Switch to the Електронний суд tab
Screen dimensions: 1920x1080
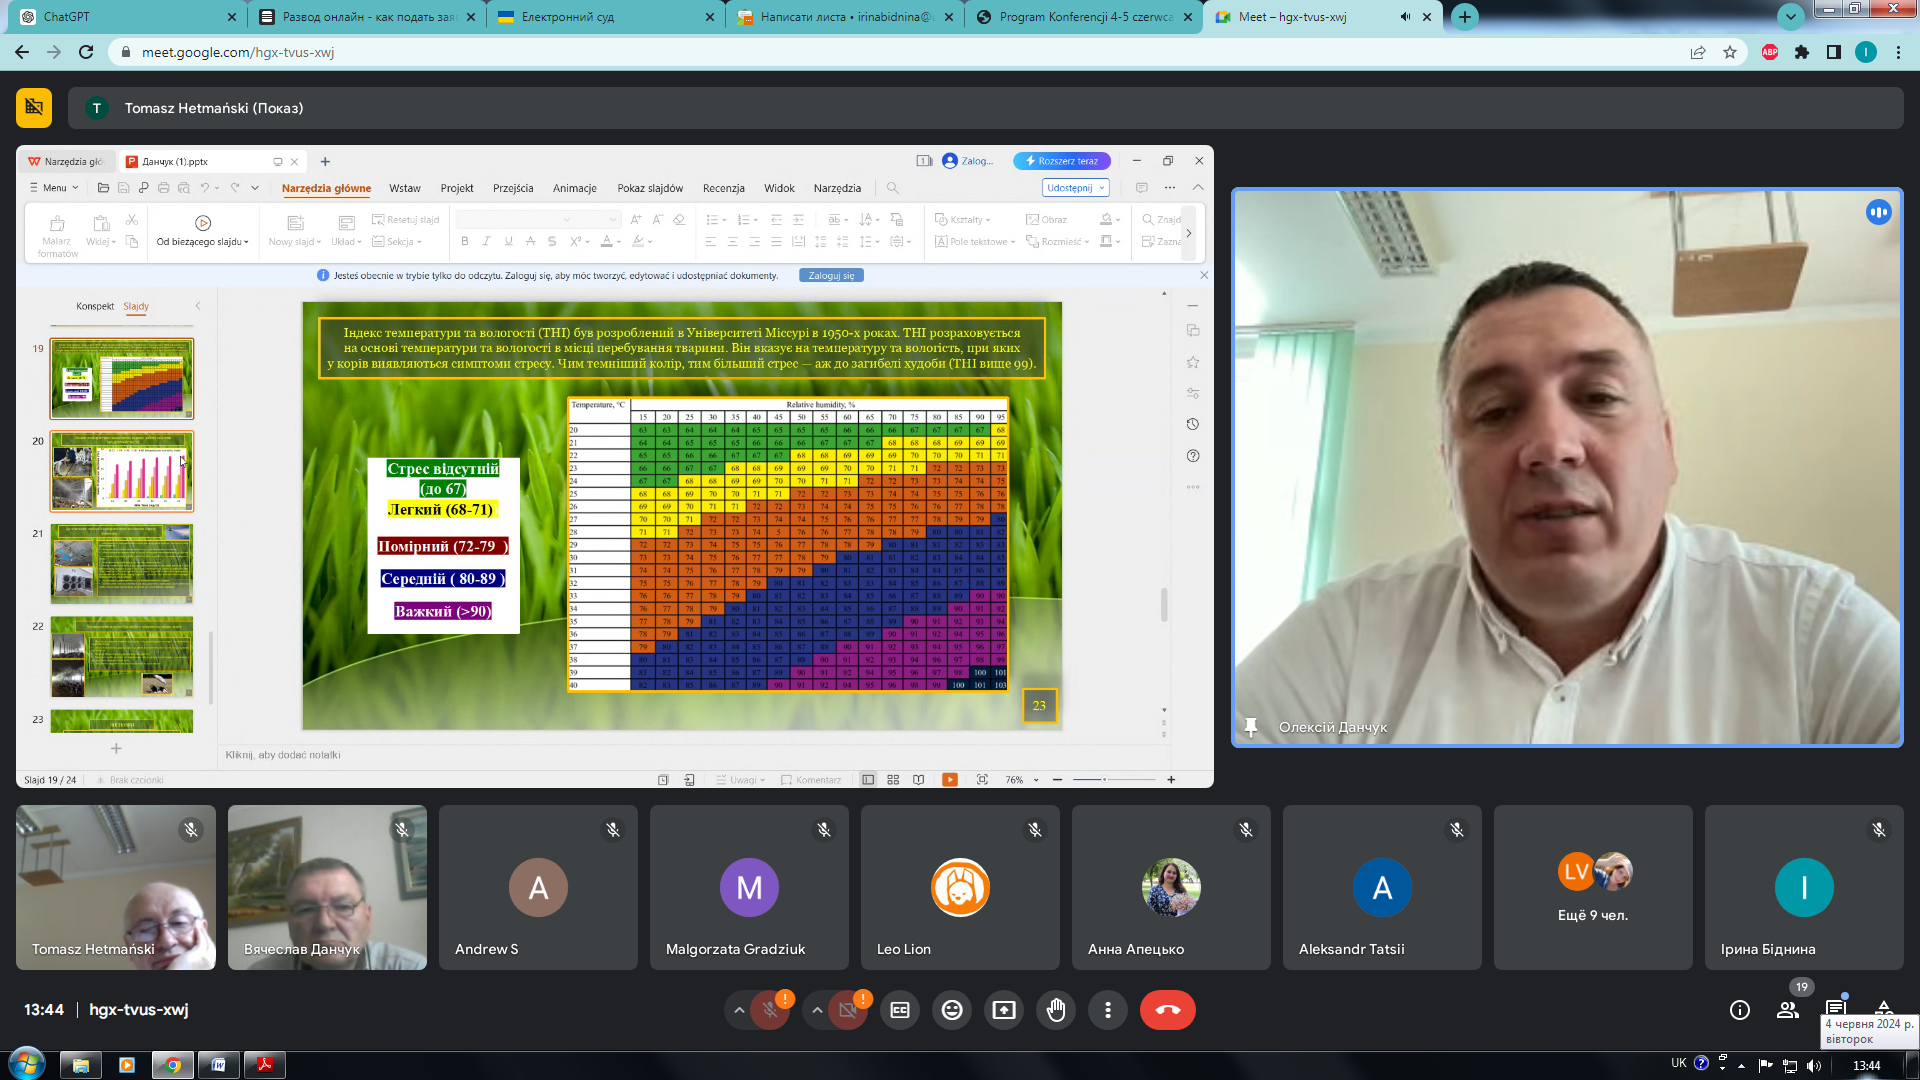coord(607,17)
